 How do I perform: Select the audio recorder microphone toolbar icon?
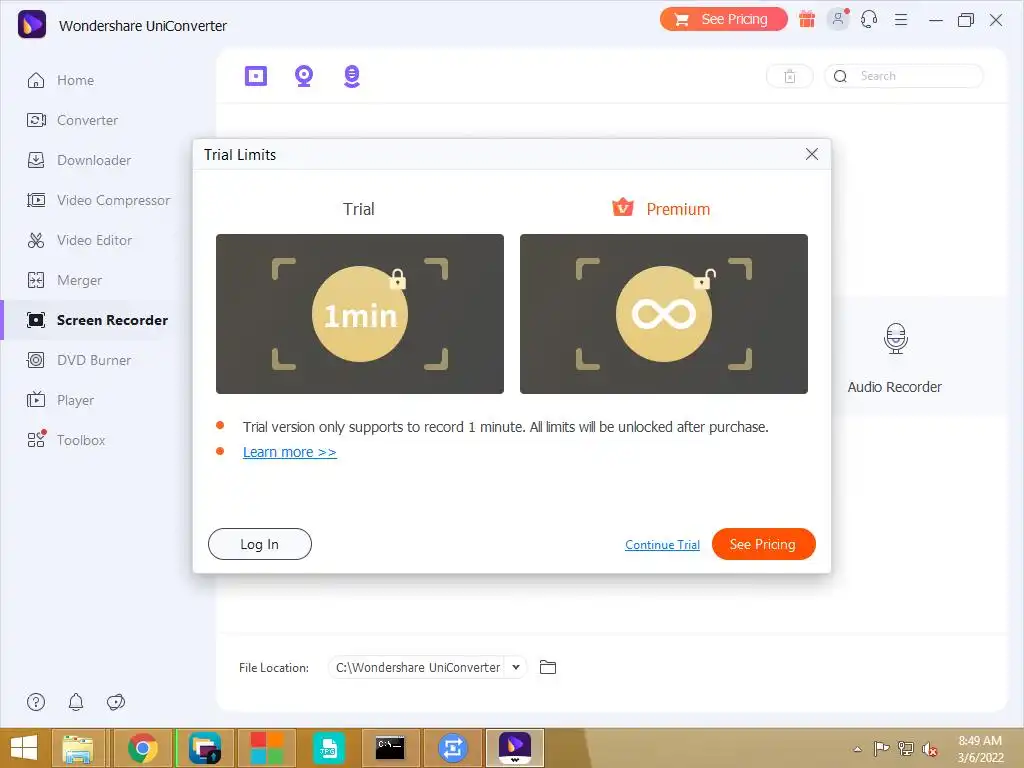[352, 76]
